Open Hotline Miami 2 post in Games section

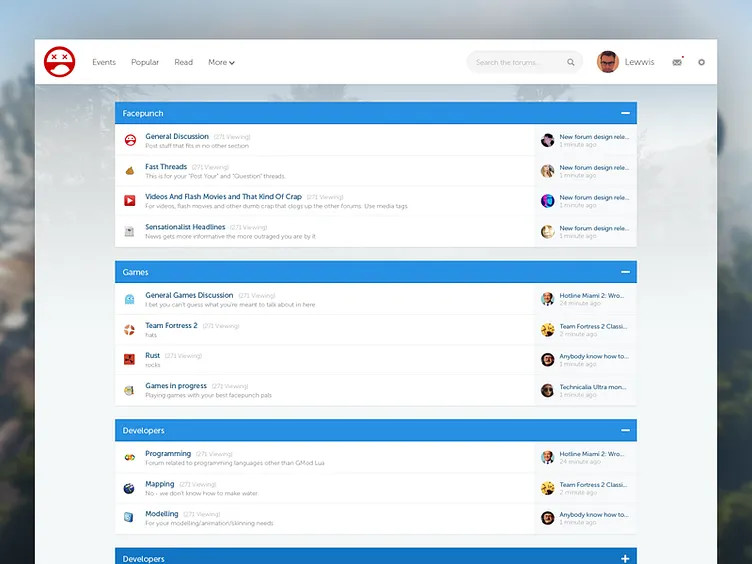(592, 295)
